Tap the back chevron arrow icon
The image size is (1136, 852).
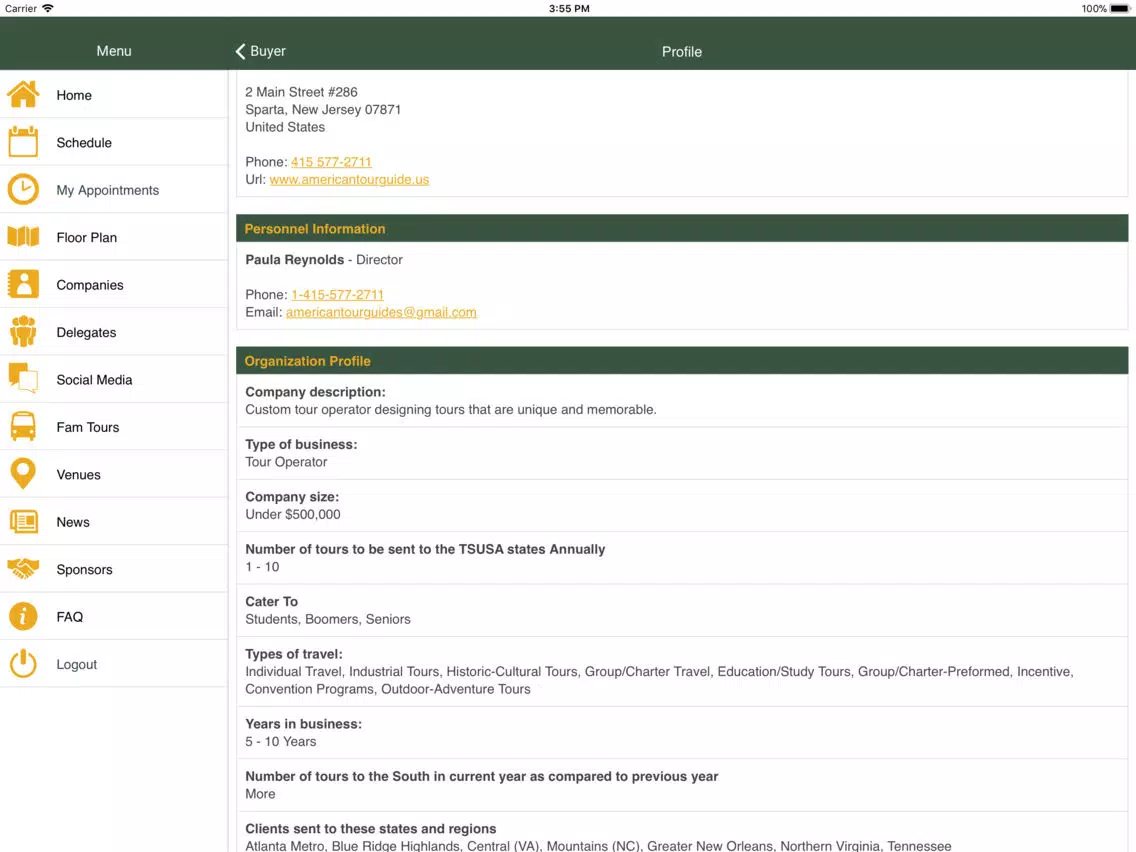(x=241, y=51)
